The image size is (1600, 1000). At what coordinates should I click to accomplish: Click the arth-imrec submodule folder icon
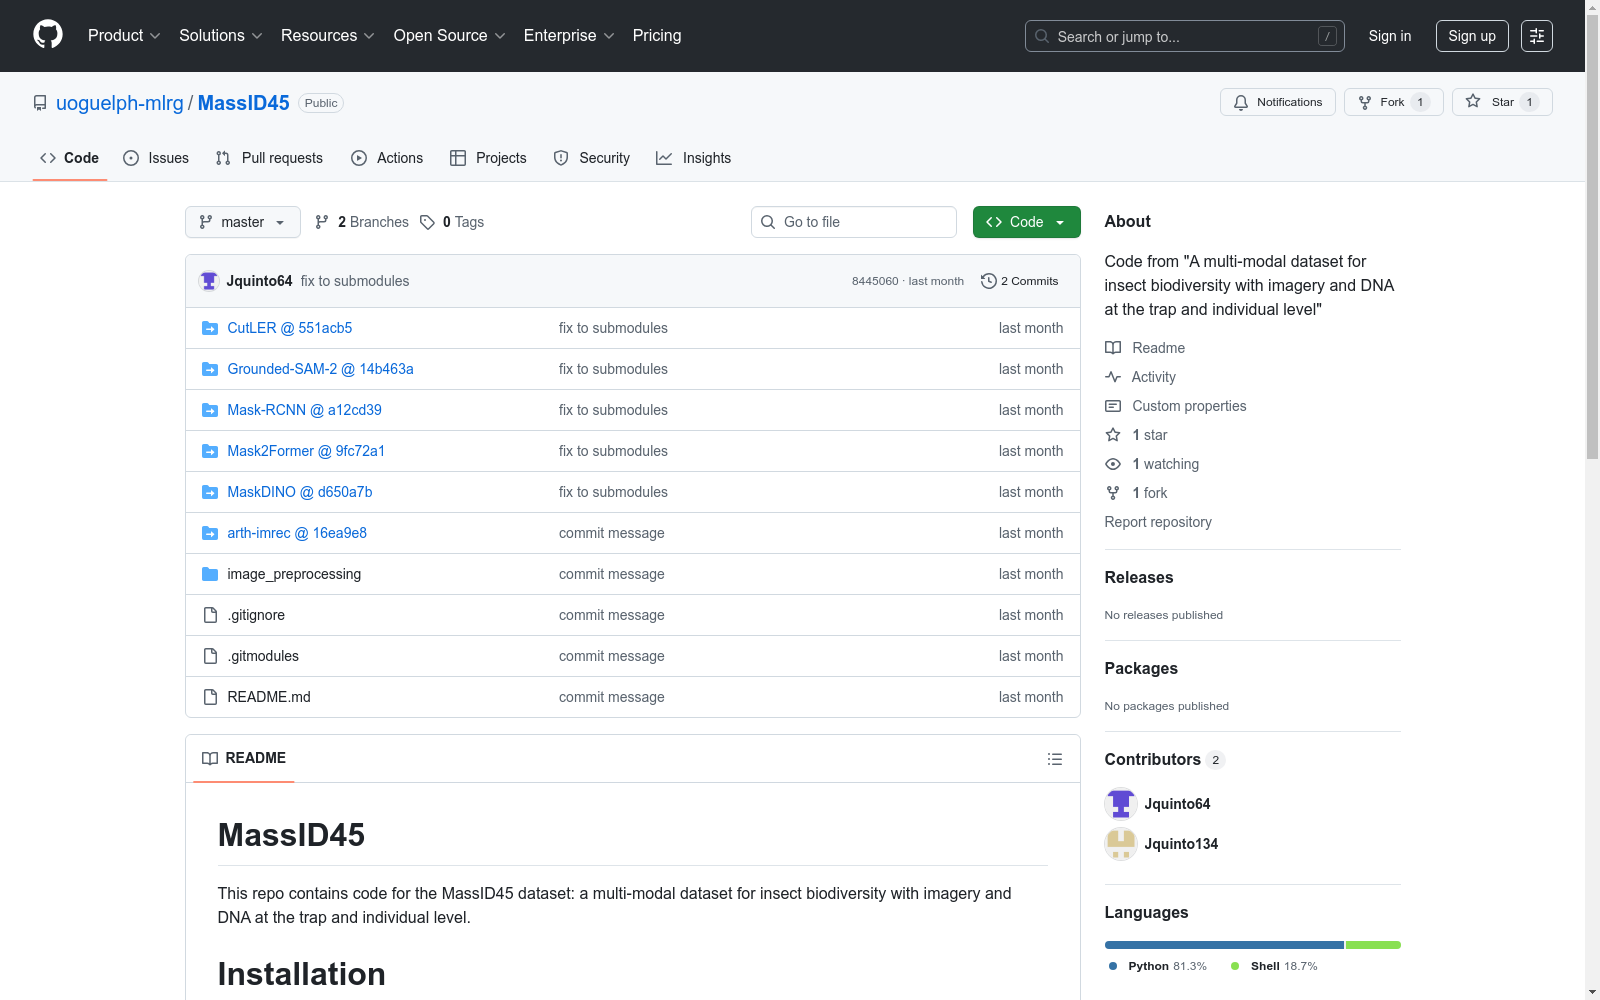pos(210,533)
